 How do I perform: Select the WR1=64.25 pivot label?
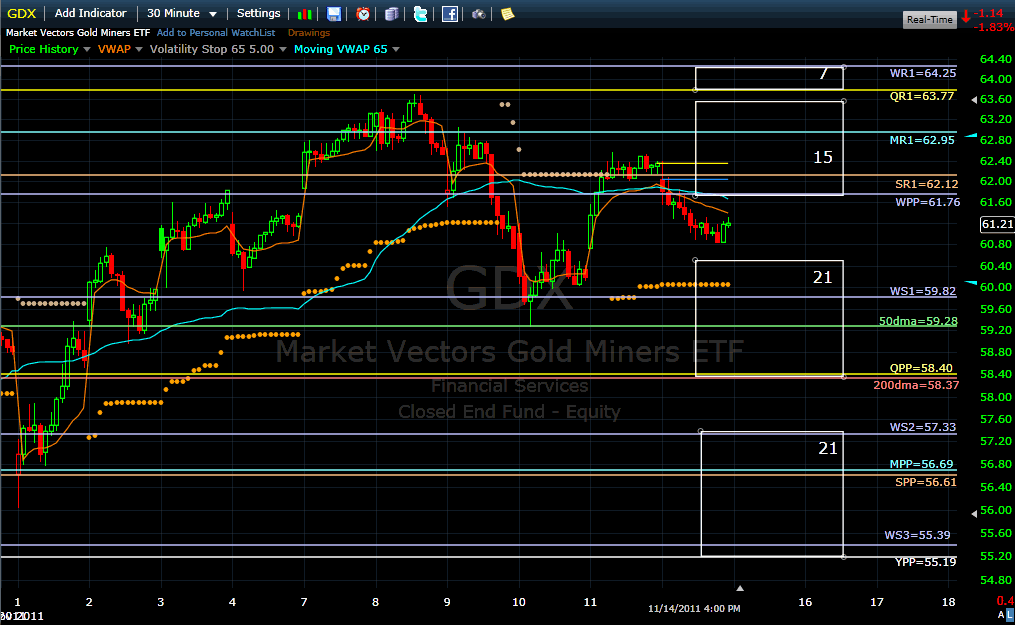pyautogui.click(x=922, y=73)
